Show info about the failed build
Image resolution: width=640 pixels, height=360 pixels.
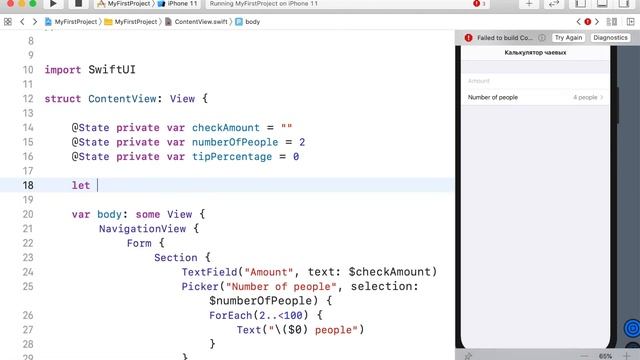542,38
